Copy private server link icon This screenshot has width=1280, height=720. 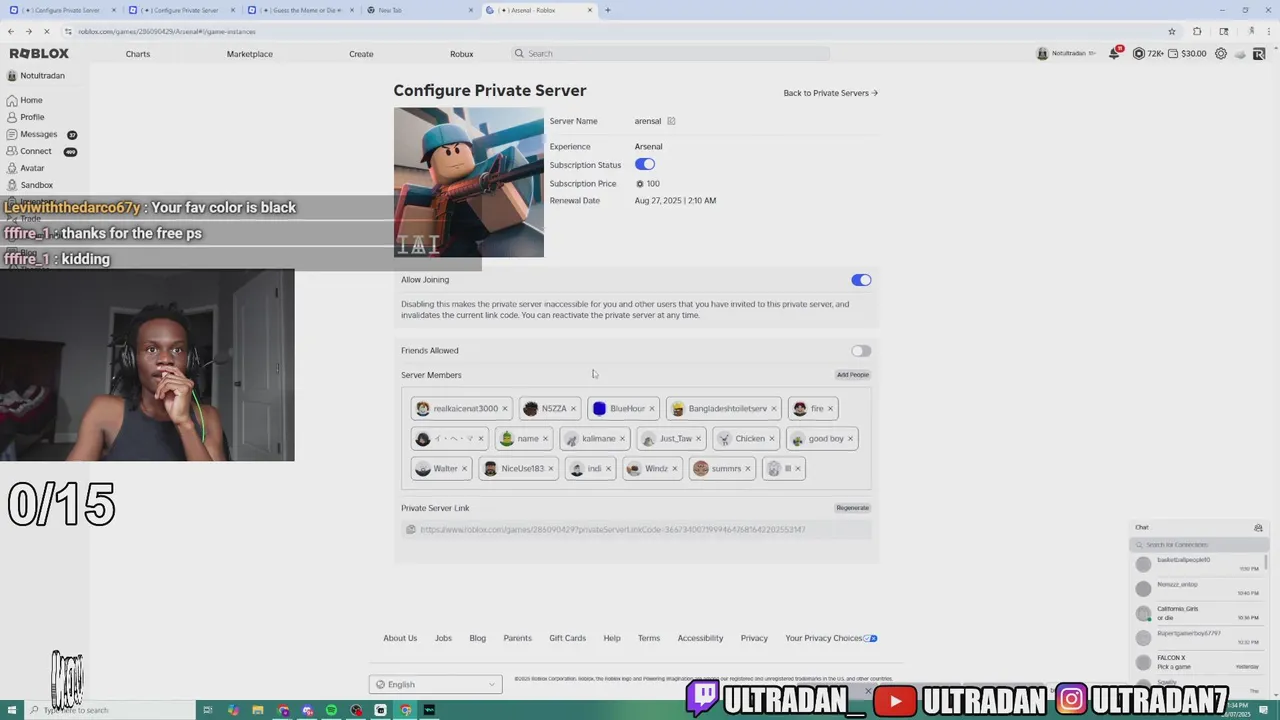tap(411, 530)
